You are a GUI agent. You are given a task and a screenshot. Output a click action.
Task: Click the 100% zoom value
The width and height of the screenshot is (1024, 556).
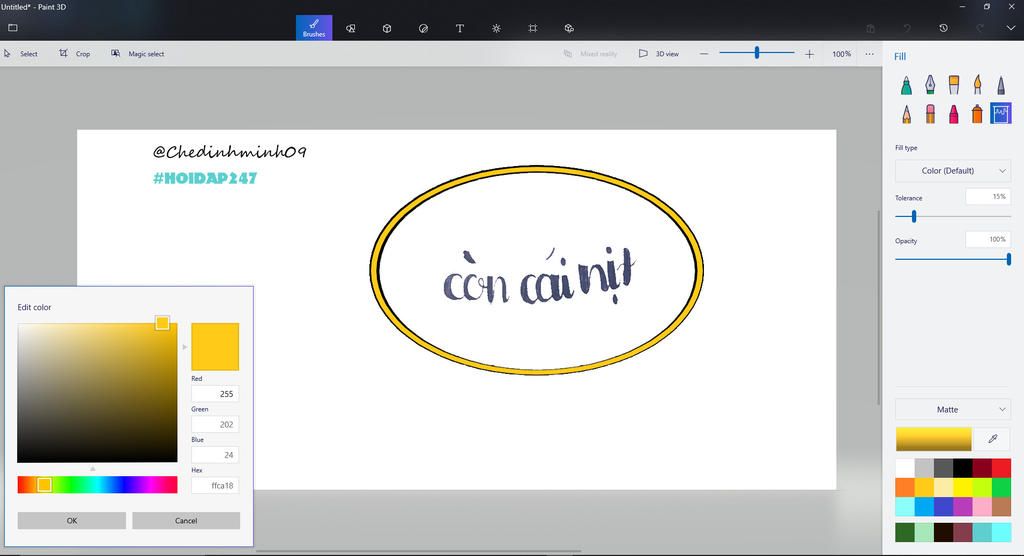coord(841,54)
